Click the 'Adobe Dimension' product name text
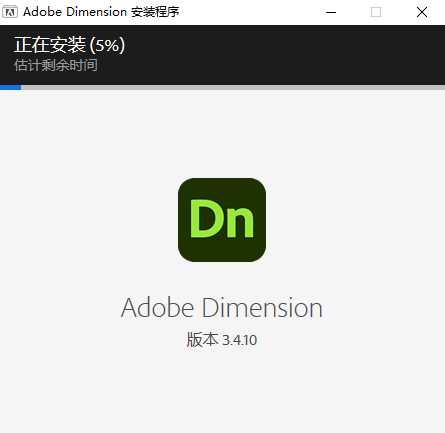Screen dimensions: 445x433 (x=222, y=307)
